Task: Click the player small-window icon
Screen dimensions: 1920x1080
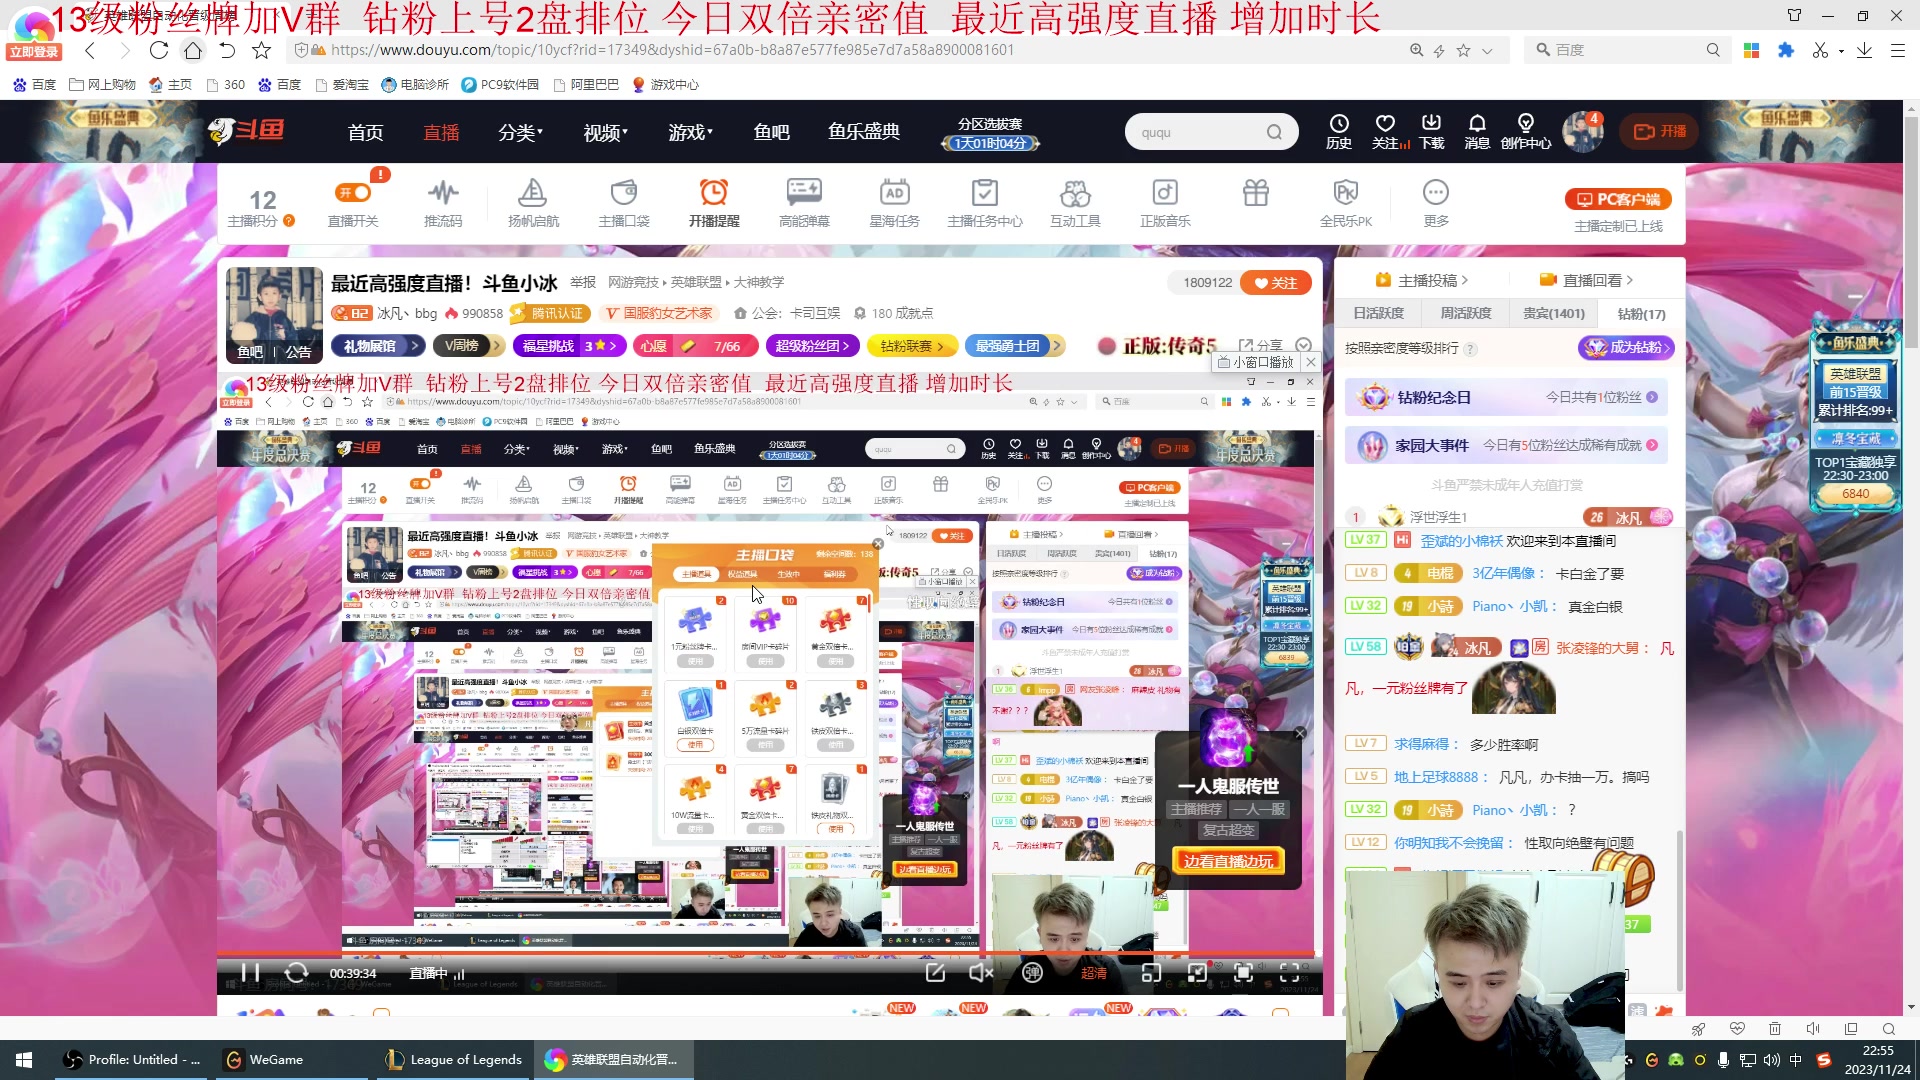Action: (1151, 973)
